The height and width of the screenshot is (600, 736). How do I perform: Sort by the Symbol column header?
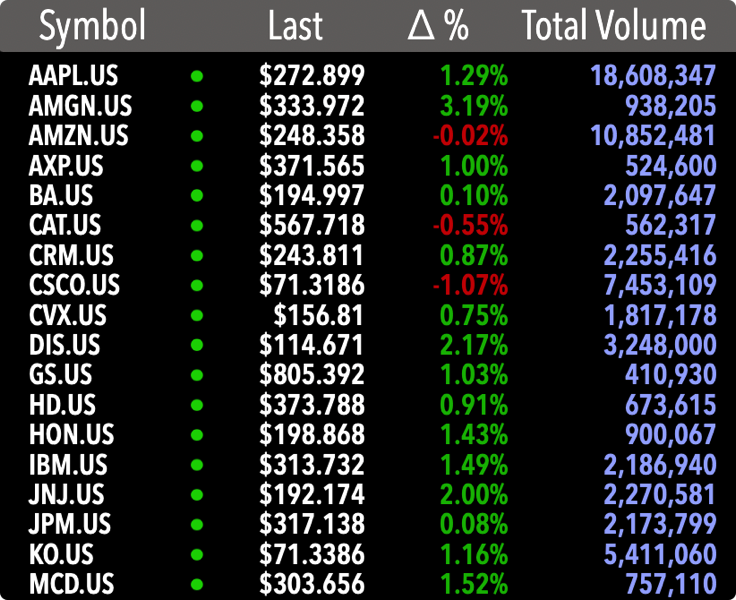(x=92, y=26)
